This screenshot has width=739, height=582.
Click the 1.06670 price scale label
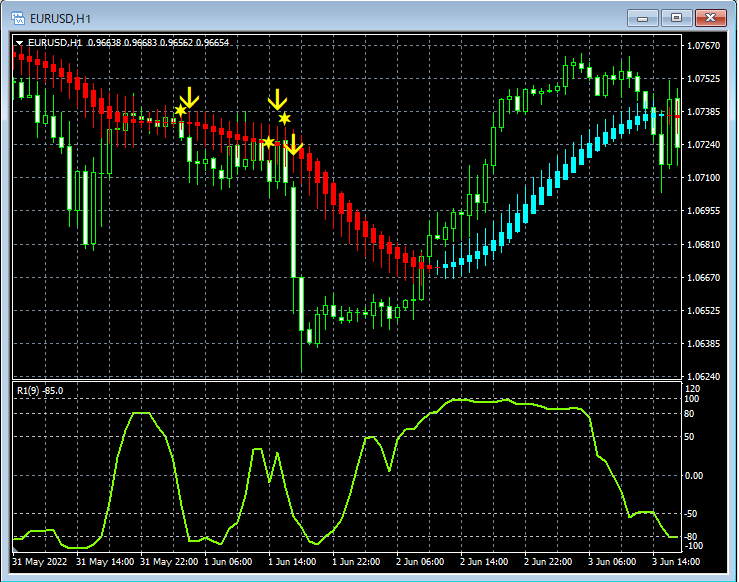(704, 278)
